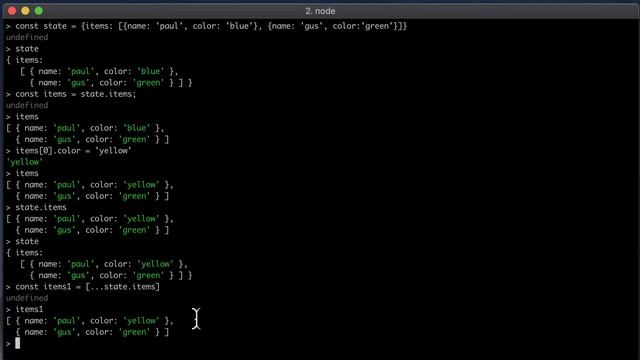This screenshot has height=360, width=640.
Task: Click the red close window button
Action: (x=12, y=11)
